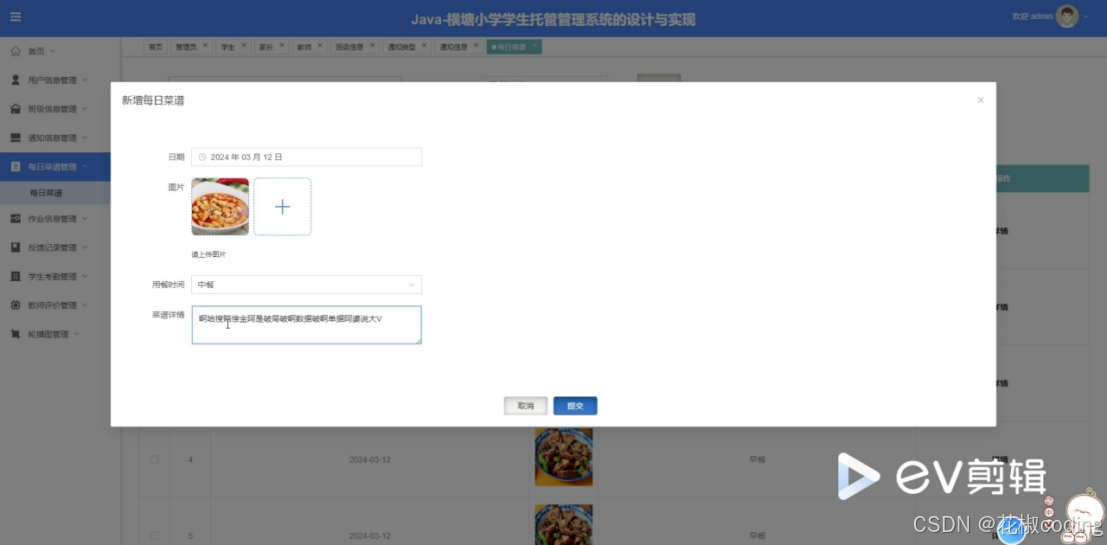The height and width of the screenshot is (545, 1107).
Task: Close the 管理员 tab via its X
Action: click(x=205, y=45)
